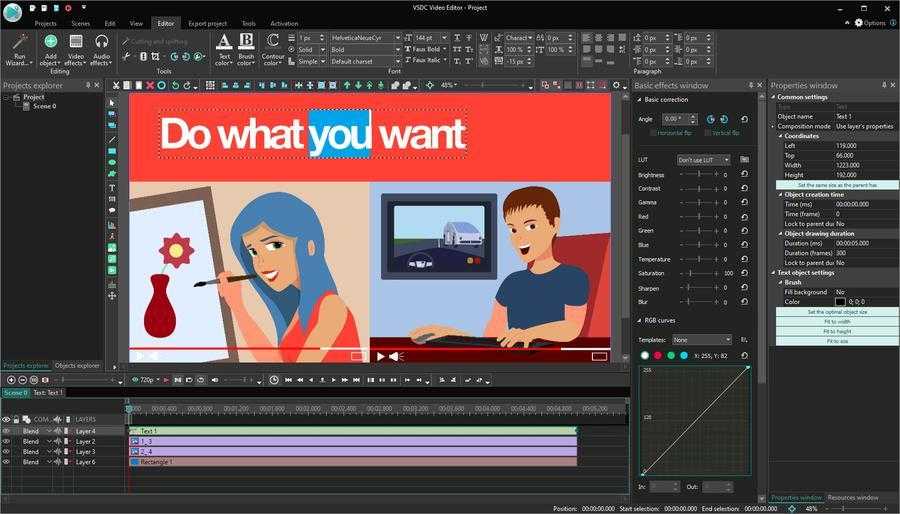Switch to the Export project tab
Viewport: 900px width, 514px height.
[x=207, y=23]
